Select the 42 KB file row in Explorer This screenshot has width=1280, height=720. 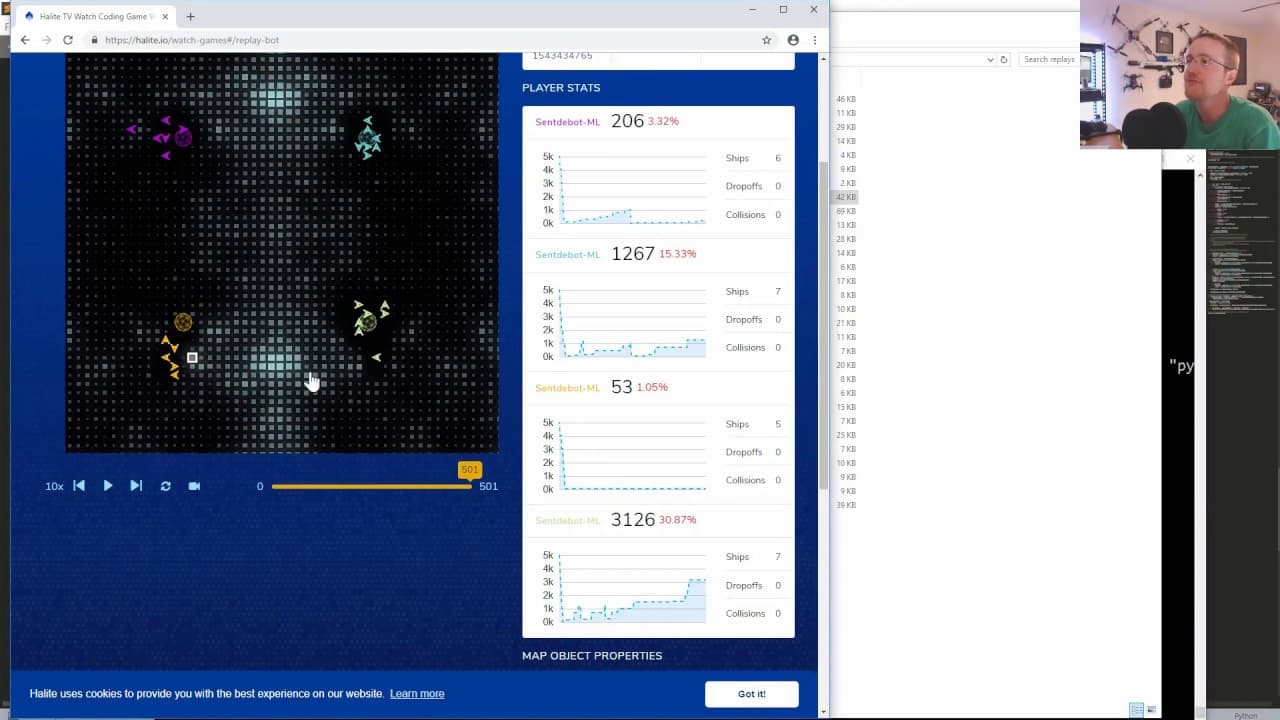click(x=846, y=197)
